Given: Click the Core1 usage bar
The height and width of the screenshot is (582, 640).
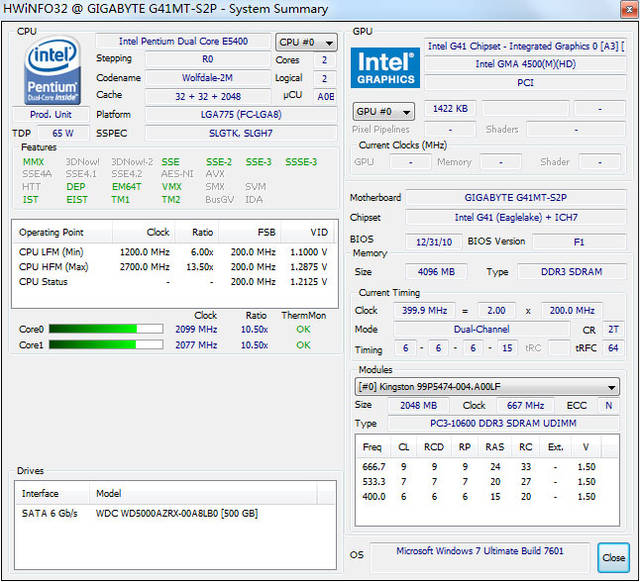Looking at the screenshot, I should 106,345.
